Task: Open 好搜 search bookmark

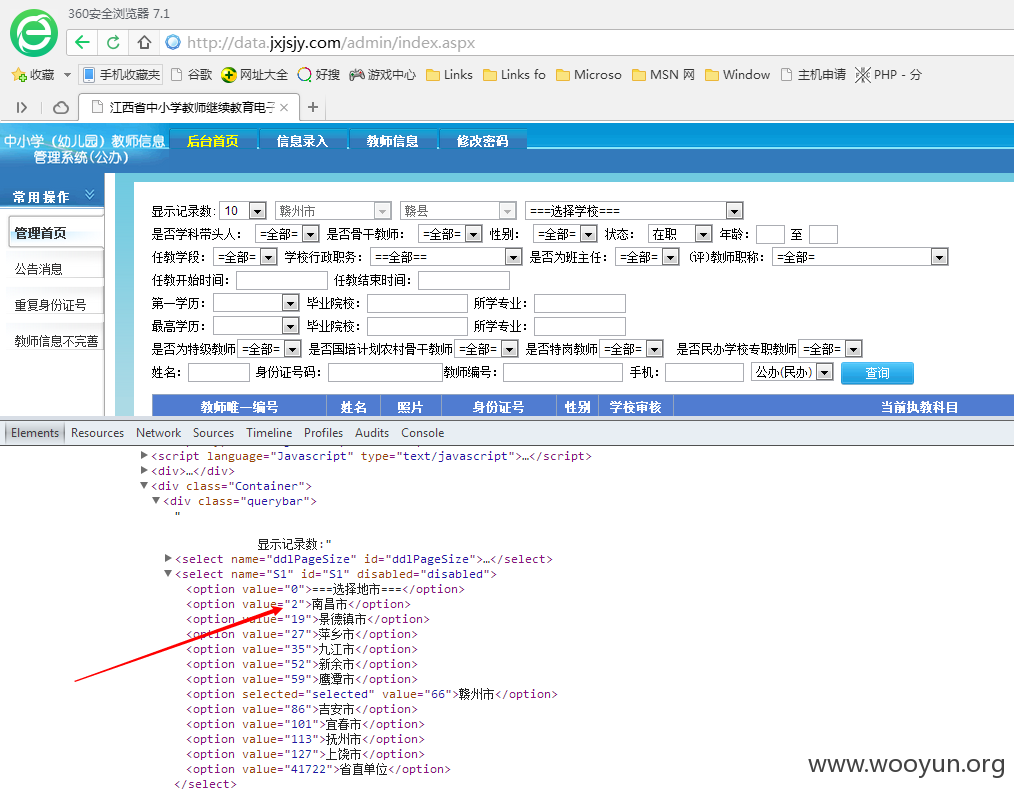Action: [319, 74]
